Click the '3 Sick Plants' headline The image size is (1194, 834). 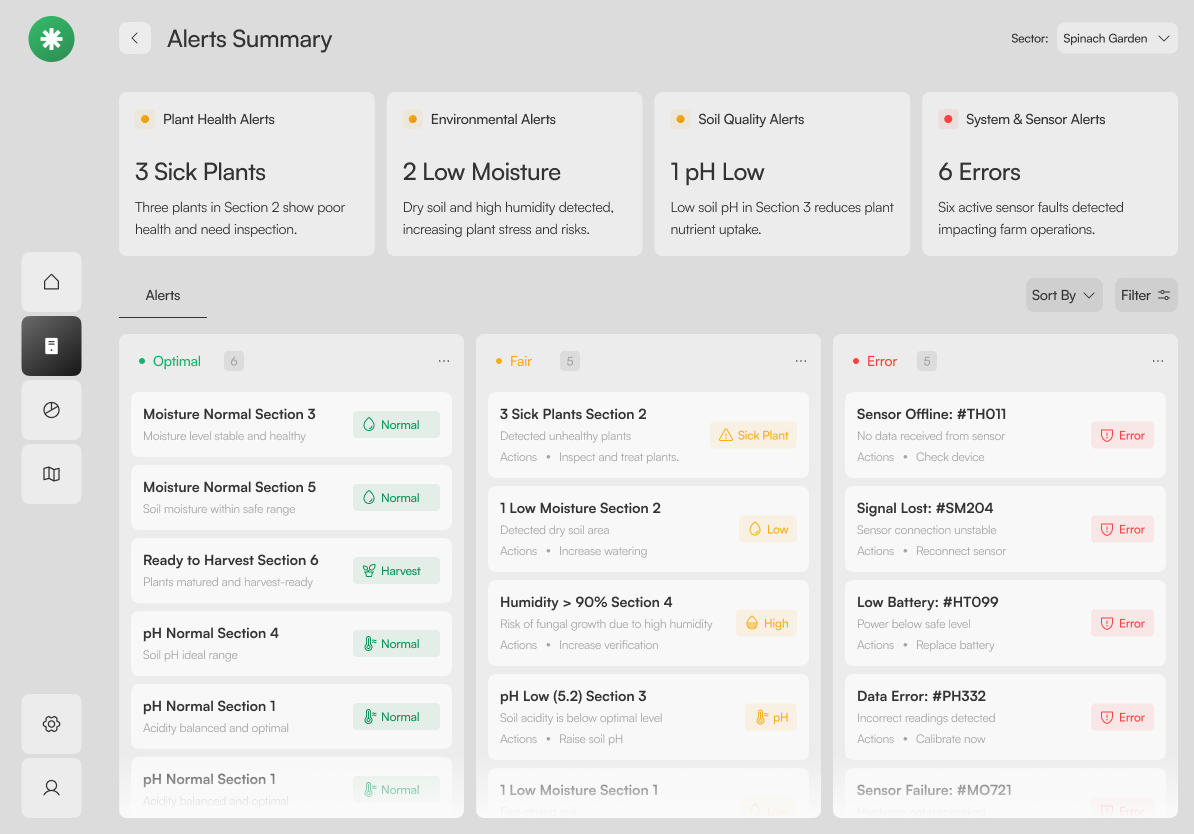[x=200, y=172]
